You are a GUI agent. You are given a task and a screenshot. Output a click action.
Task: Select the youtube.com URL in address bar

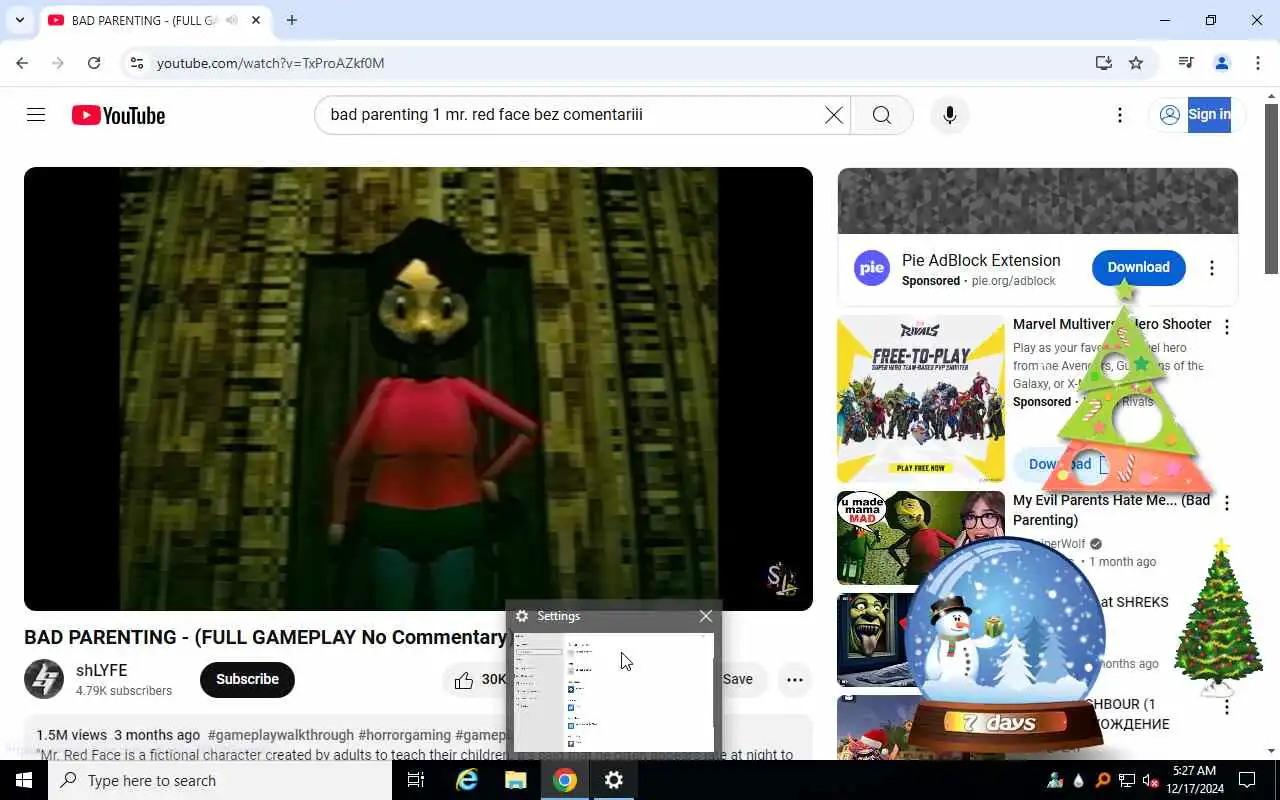pos(270,63)
